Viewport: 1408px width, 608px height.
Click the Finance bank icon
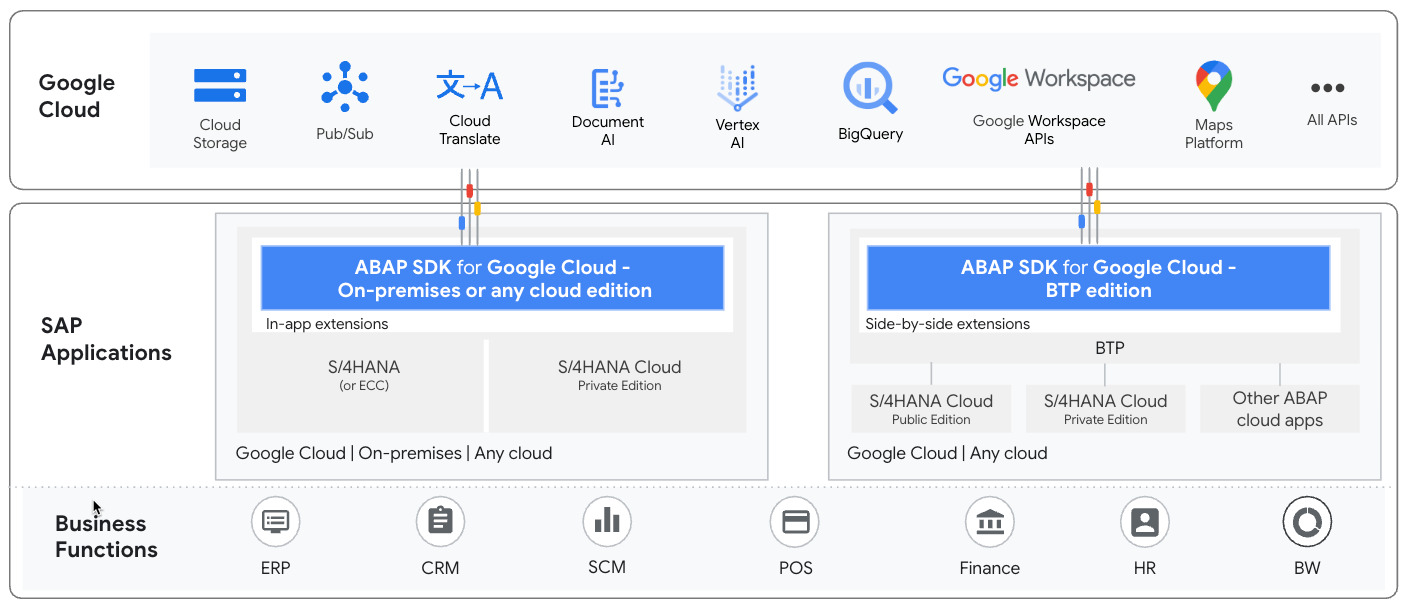click(x=989, y=521)
